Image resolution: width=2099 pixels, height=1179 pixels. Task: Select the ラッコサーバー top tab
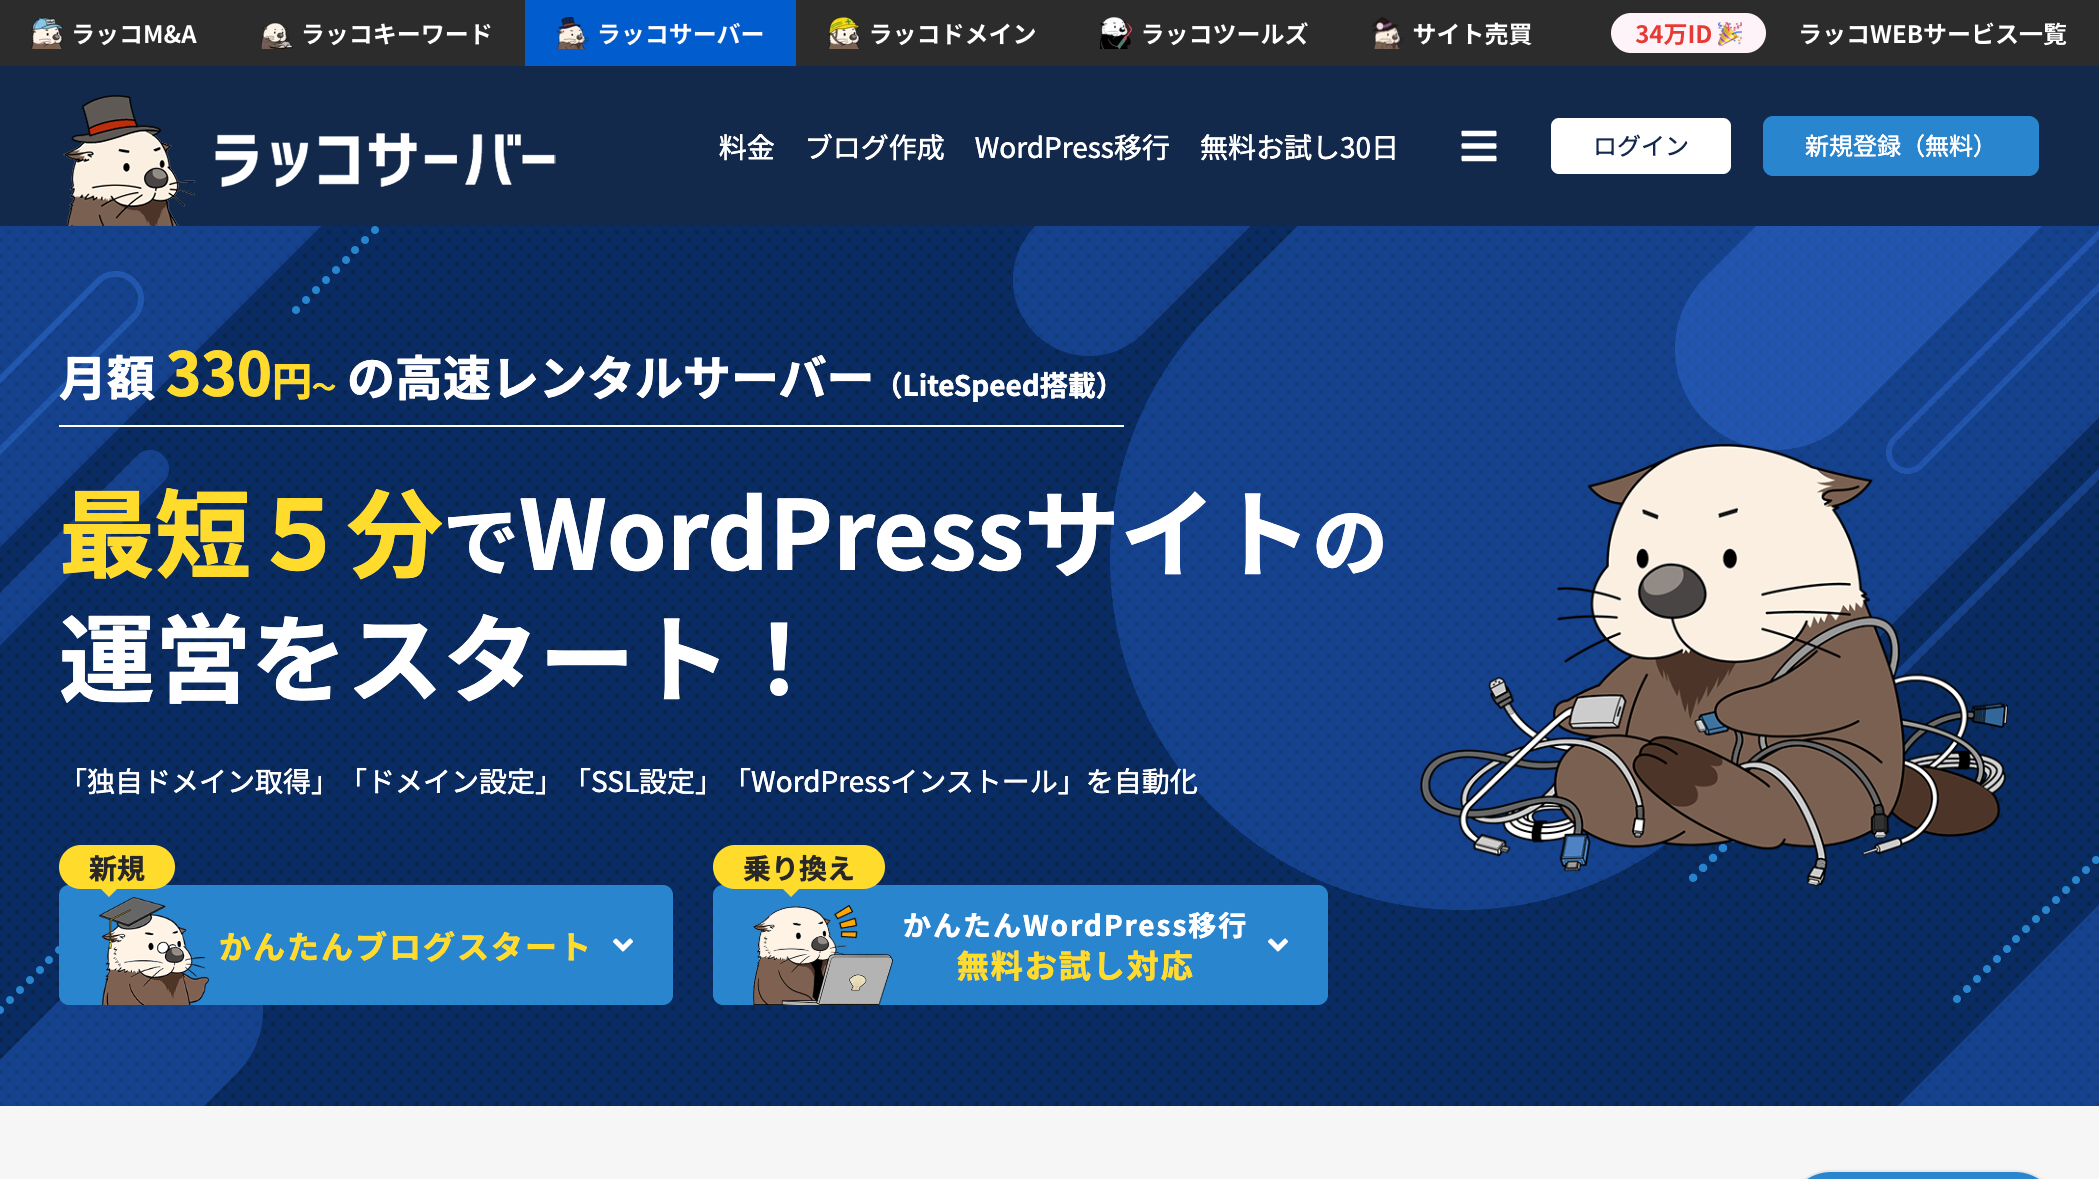tap(660, 34)
